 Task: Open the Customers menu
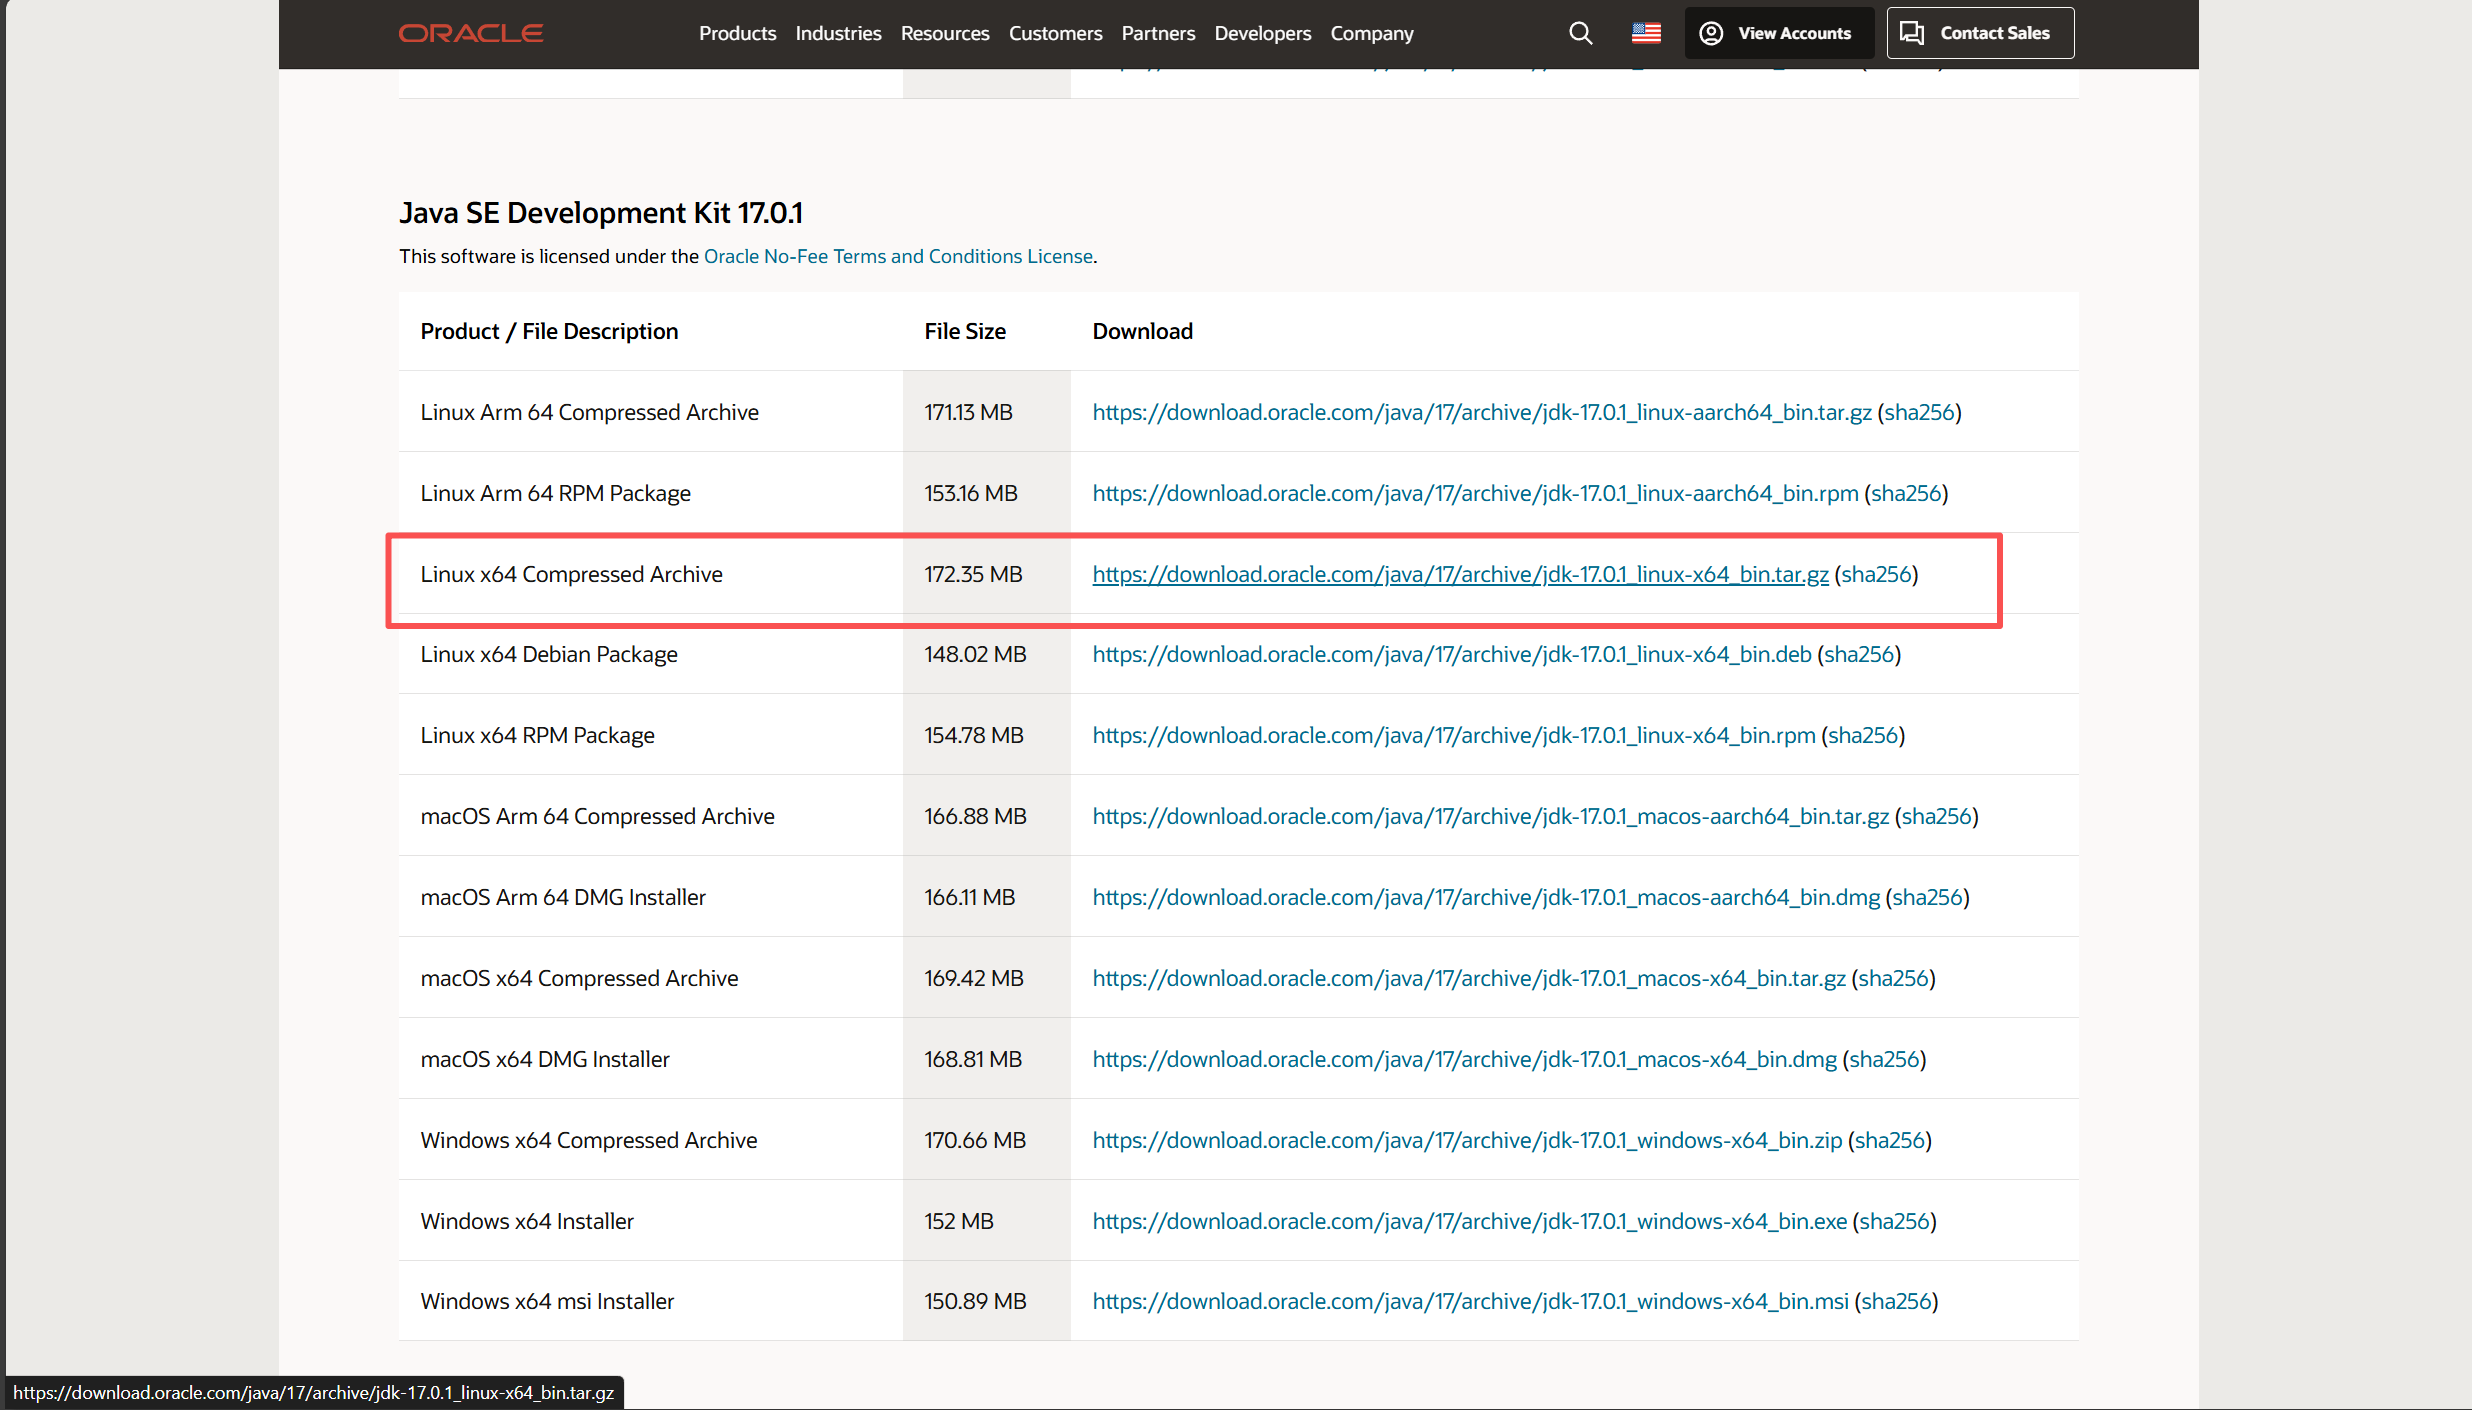(1055, 33)
